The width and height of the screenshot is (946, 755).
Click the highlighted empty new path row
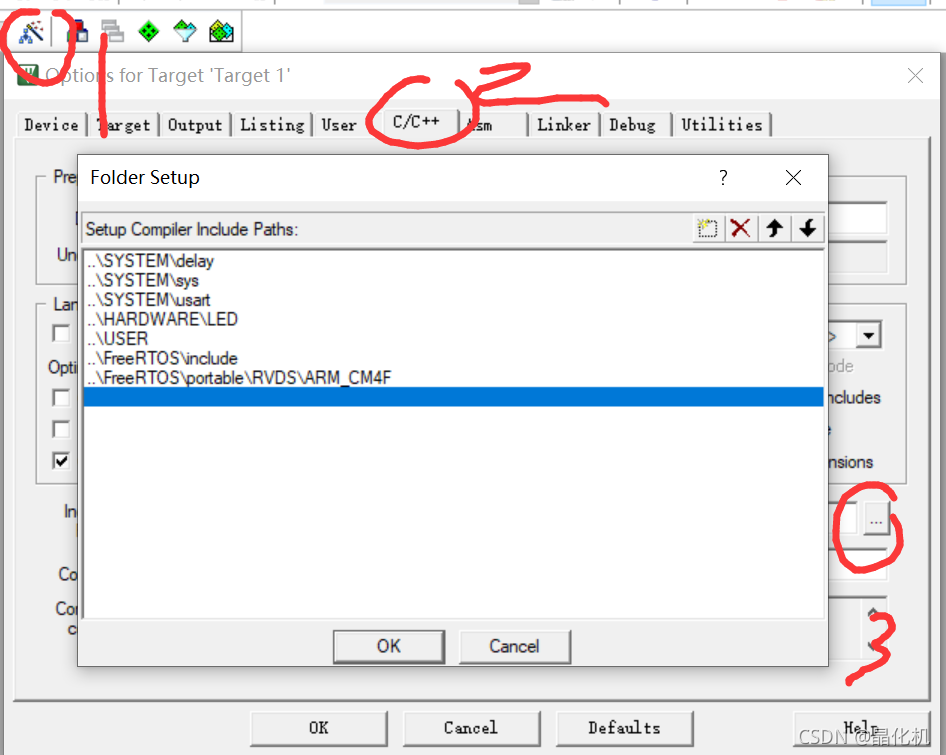[453, 397]
